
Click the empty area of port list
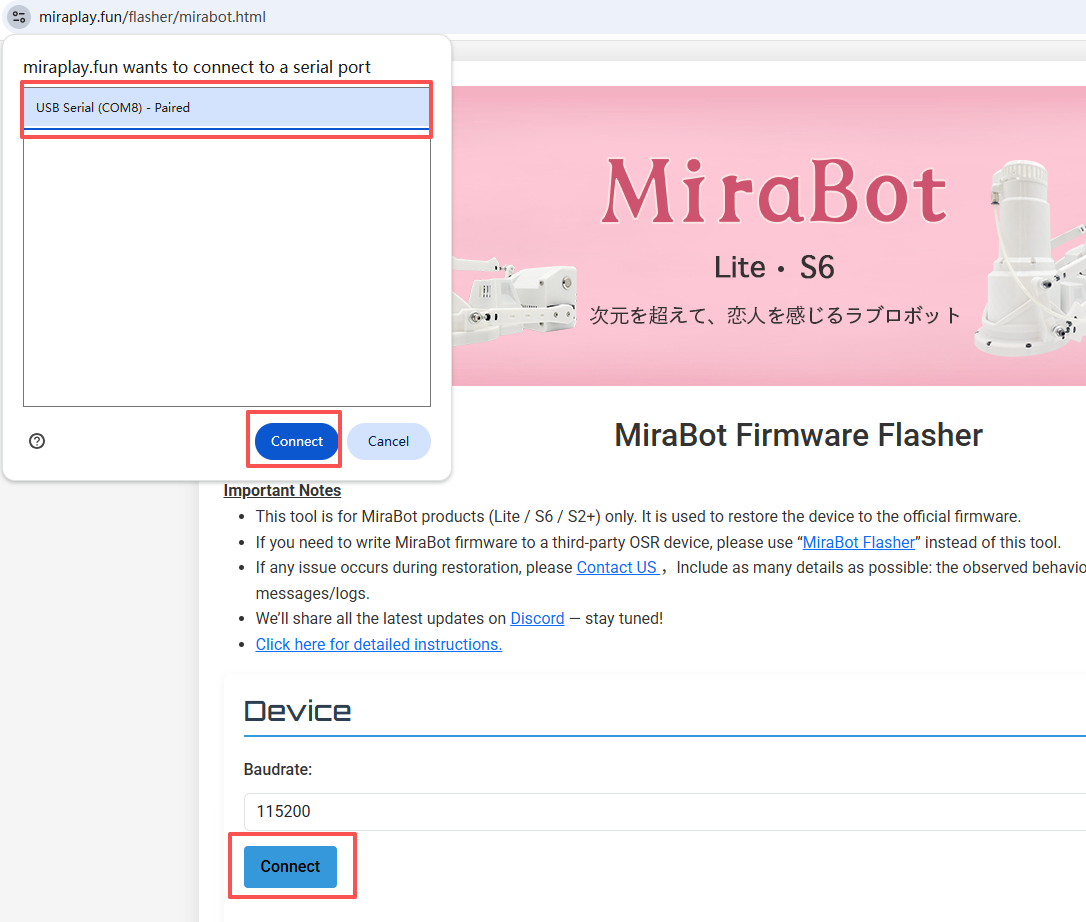(x=227, y=270)
